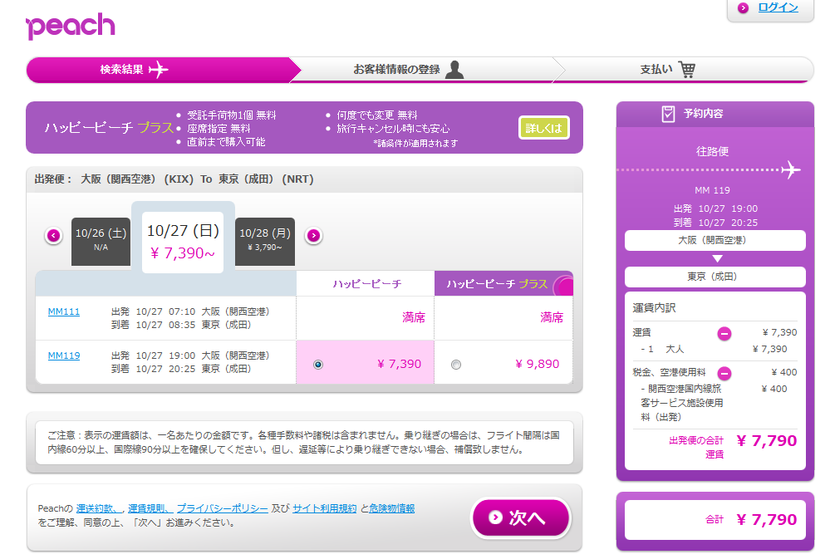Open the 運送約款 link
The height and width of the screenshot is (559, 830).
click(x=98, y=509)
